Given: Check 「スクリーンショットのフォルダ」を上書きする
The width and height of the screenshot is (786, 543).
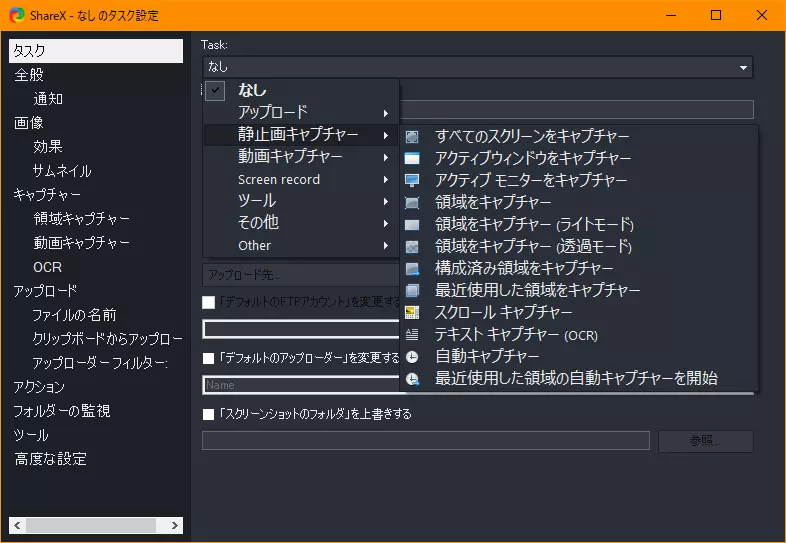Looking at the screenshot, I should [208, 415].
